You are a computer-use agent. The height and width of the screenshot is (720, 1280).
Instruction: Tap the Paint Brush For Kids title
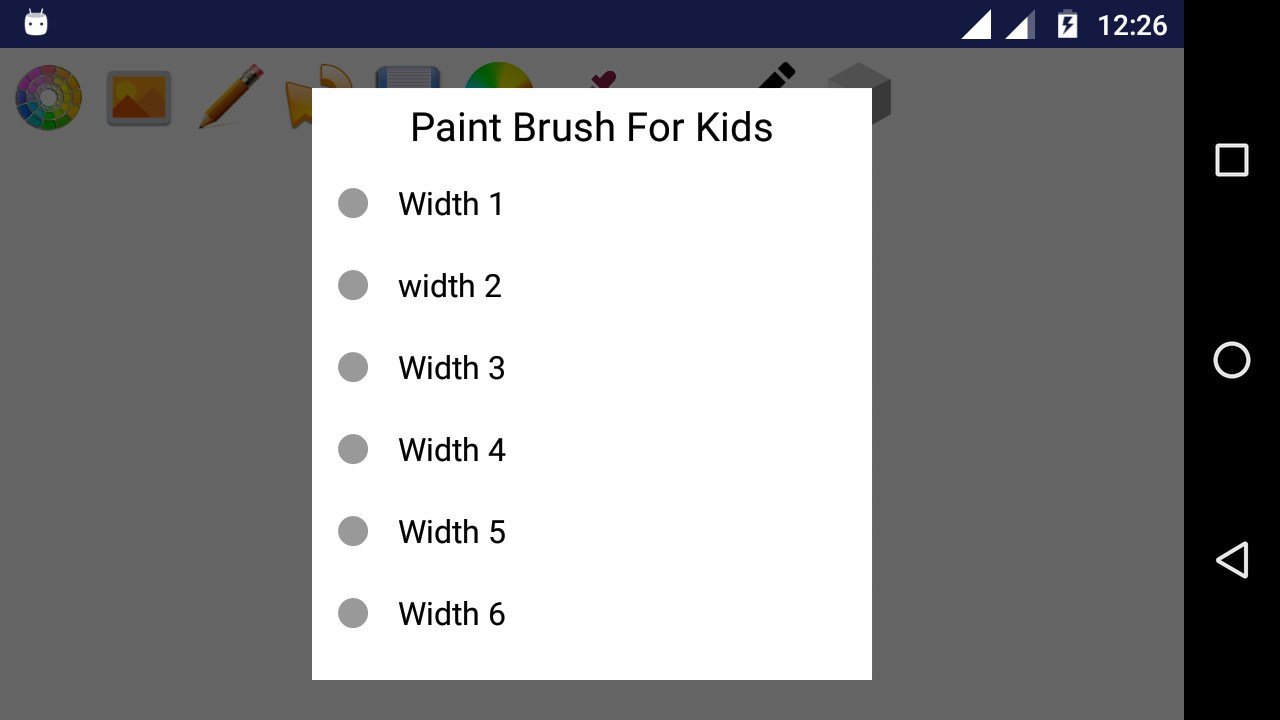click(592, 128)
